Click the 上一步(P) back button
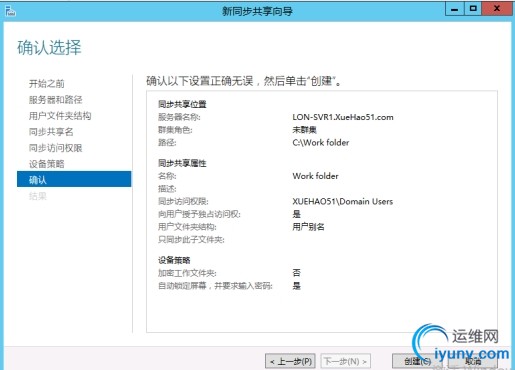515x370 pixels. point(291,361)
